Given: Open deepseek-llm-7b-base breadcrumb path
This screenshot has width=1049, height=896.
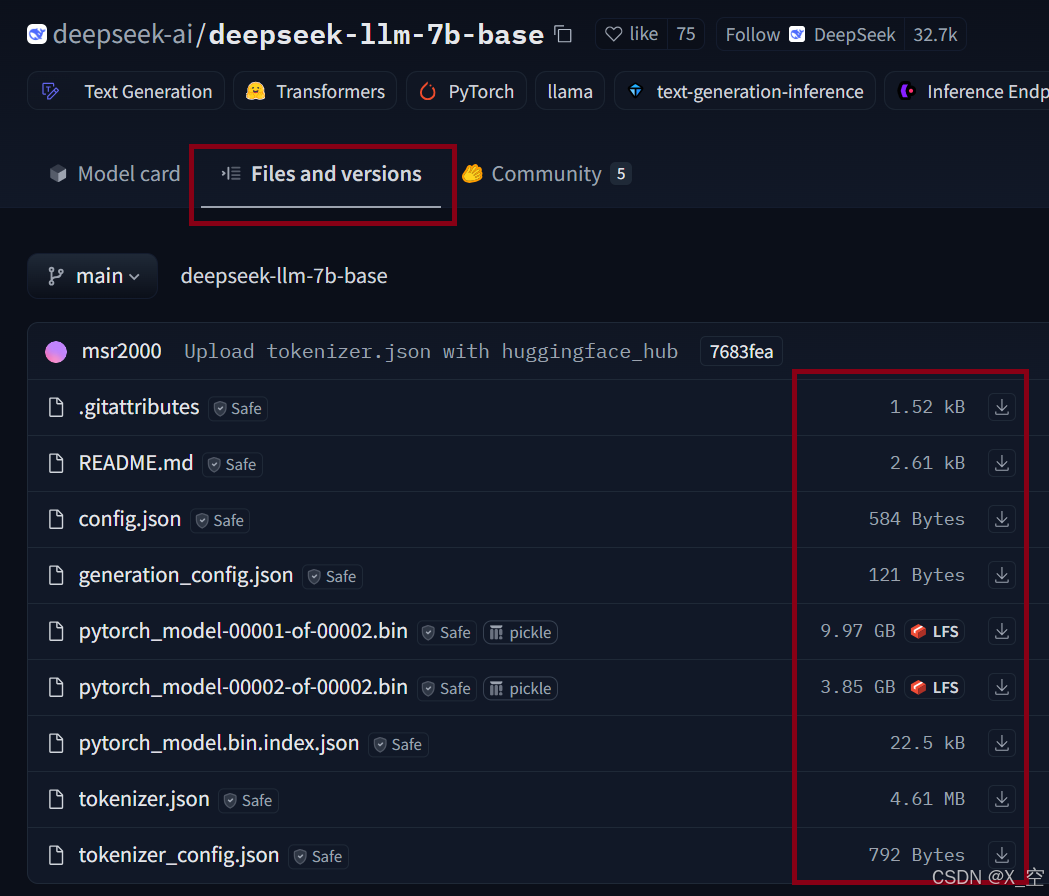Looking at the screenshot, I should click(284, 276).
